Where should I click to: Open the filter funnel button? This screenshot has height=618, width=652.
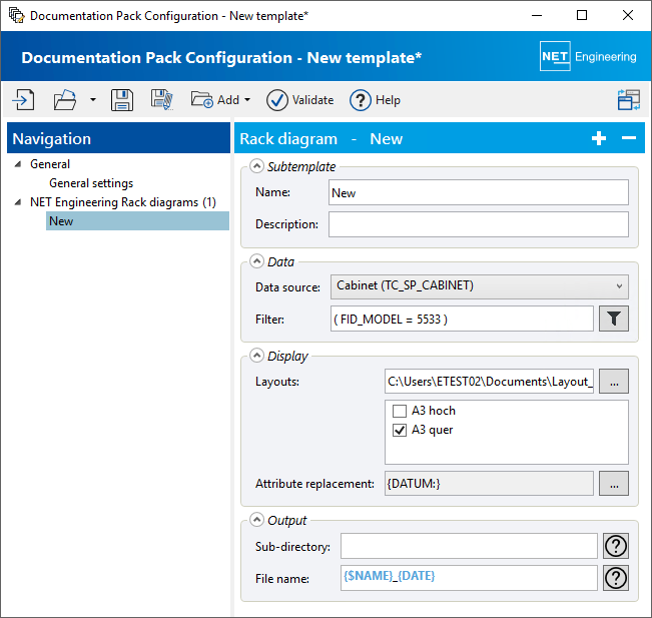point(613,319)
